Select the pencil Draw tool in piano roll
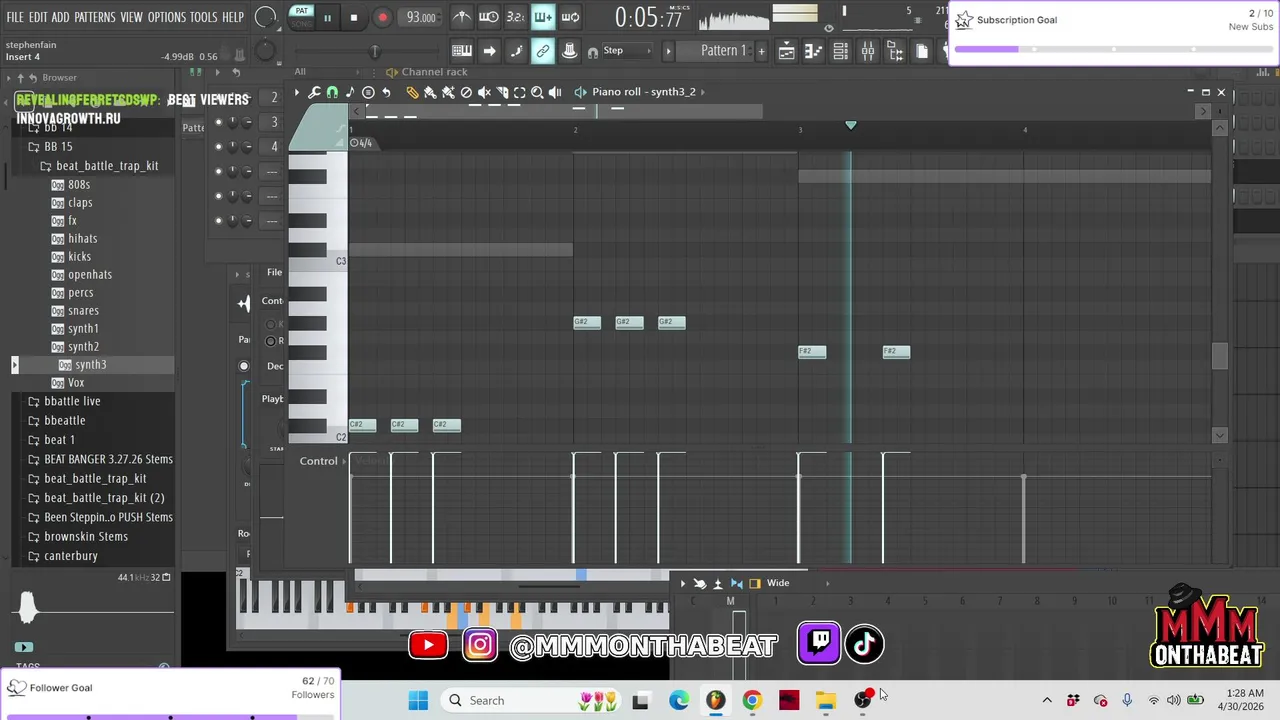The height and width of the screenshot is (720, 1280). coord(412,92)
